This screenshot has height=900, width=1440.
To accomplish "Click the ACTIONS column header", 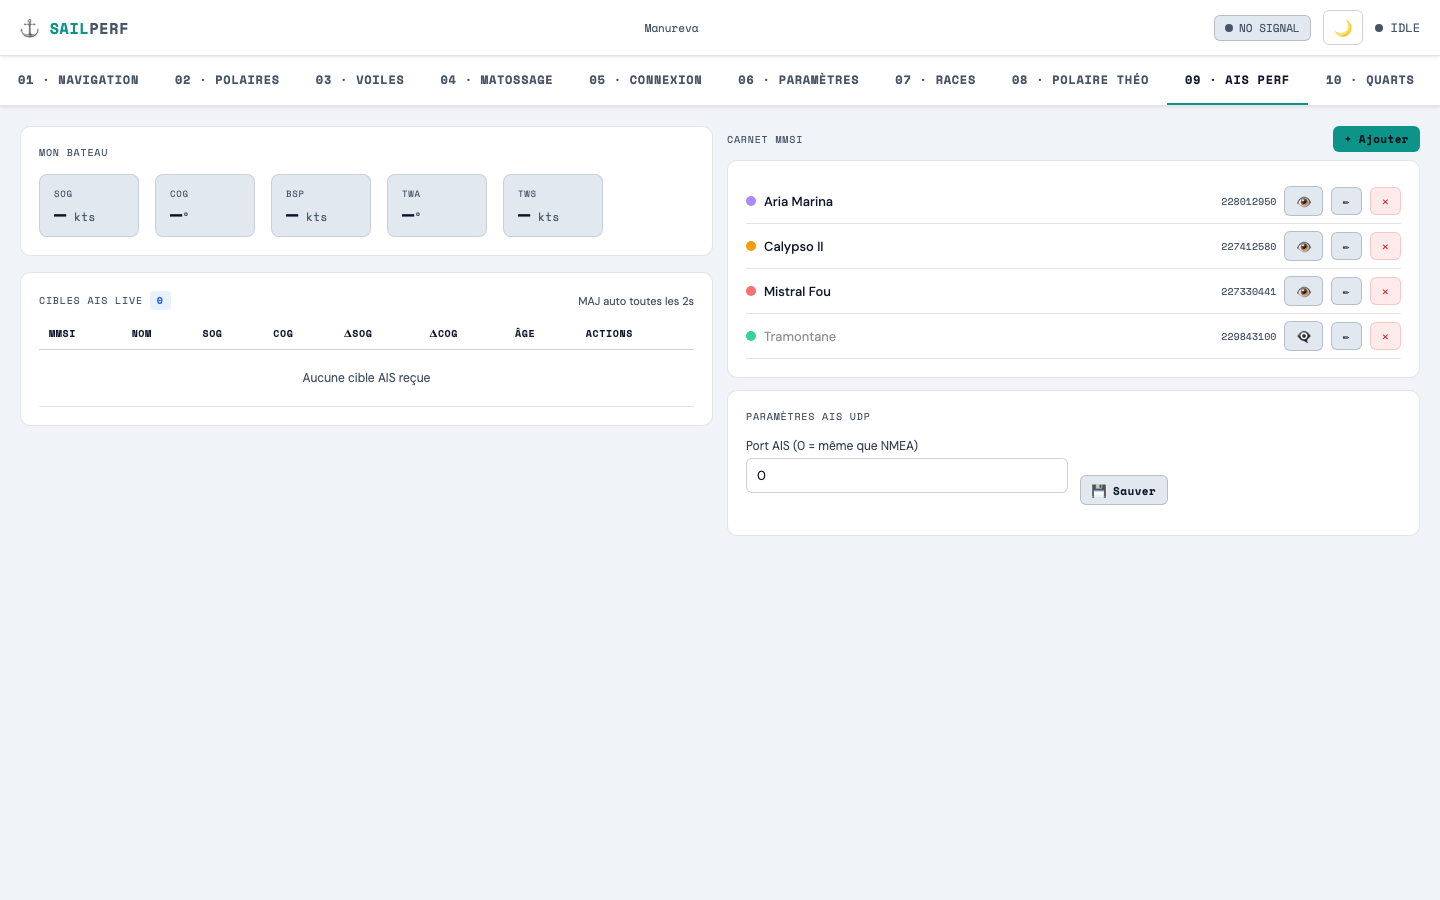I will click(x=609, y=334).
